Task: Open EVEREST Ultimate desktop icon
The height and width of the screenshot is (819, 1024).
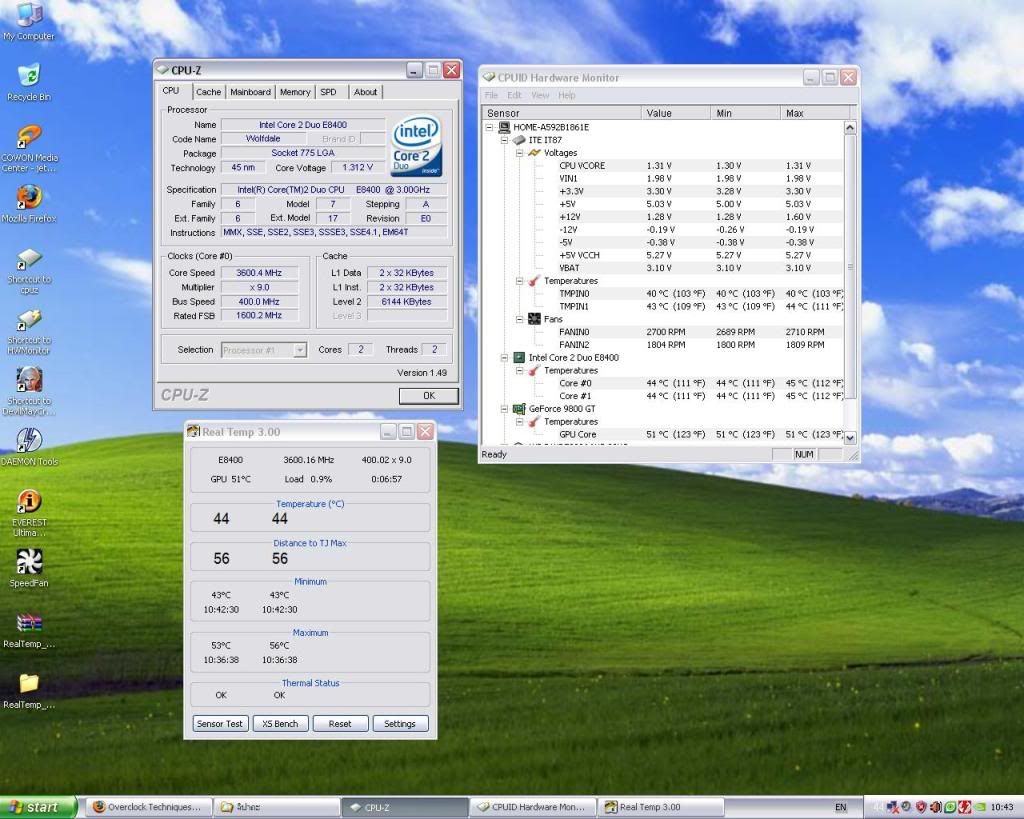Action: (29, 501)
